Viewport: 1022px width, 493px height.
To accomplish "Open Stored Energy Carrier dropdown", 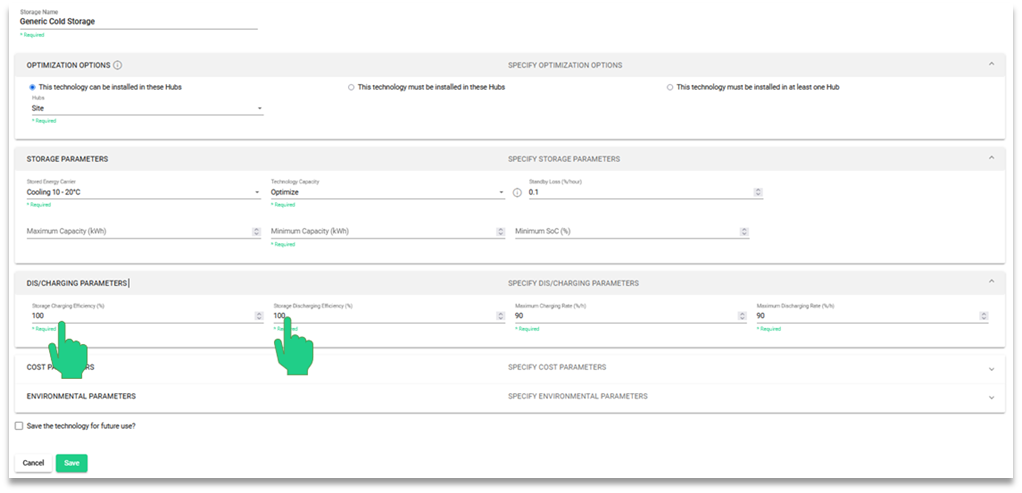I will coord(143,192).
